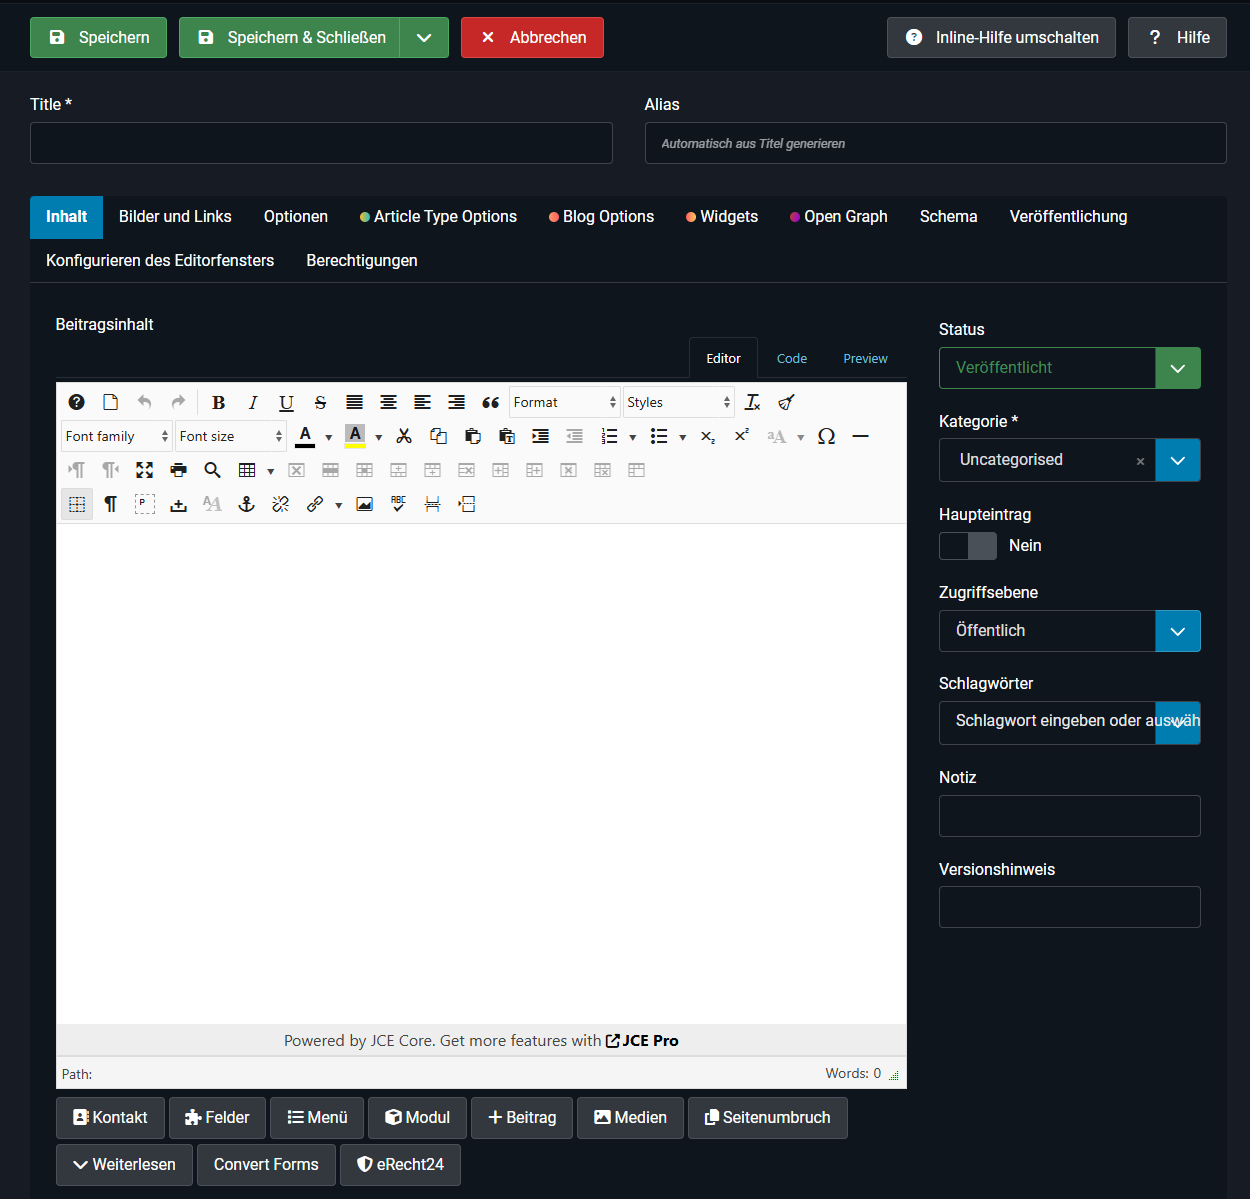Switch to the Bilder und Links tab

(x=175, y=217)
